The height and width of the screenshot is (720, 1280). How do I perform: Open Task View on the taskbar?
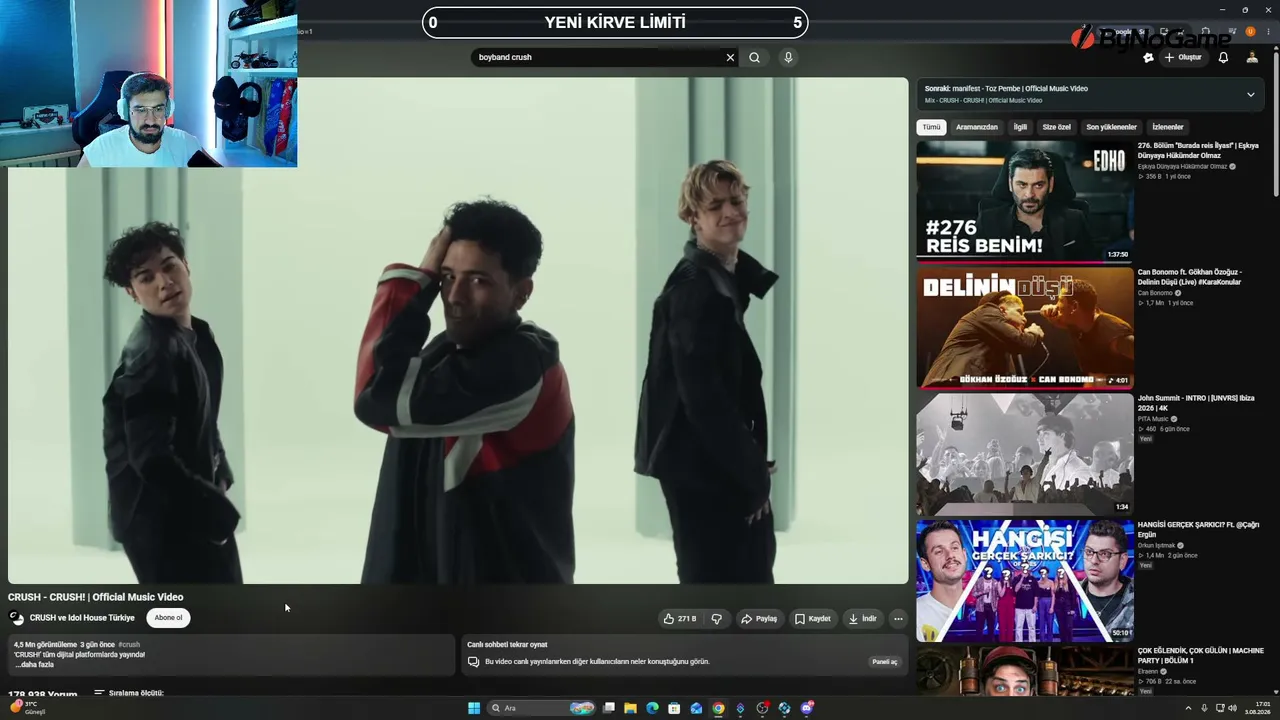pyautogui.click(x=608, y=708)
